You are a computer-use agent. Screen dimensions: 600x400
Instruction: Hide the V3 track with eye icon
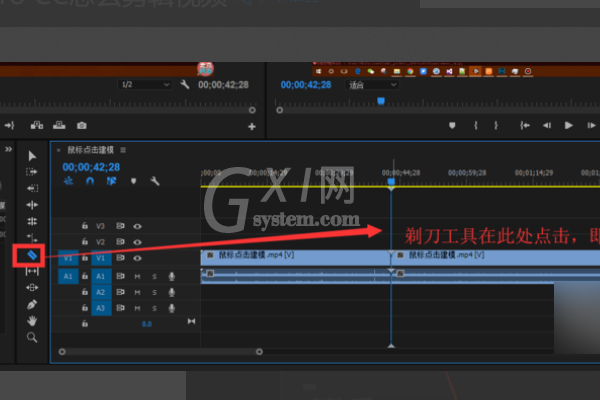137,226
